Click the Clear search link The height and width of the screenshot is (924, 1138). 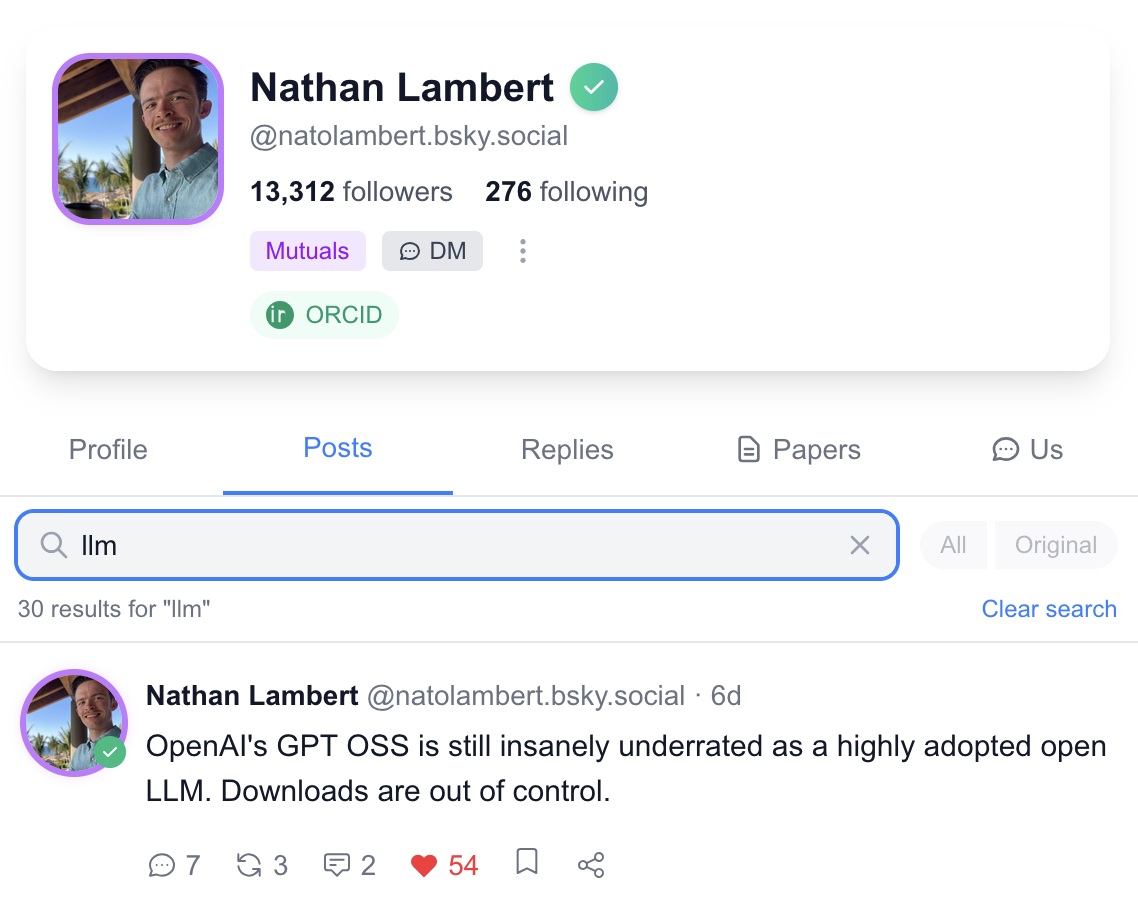click(x=1049, y=609)
